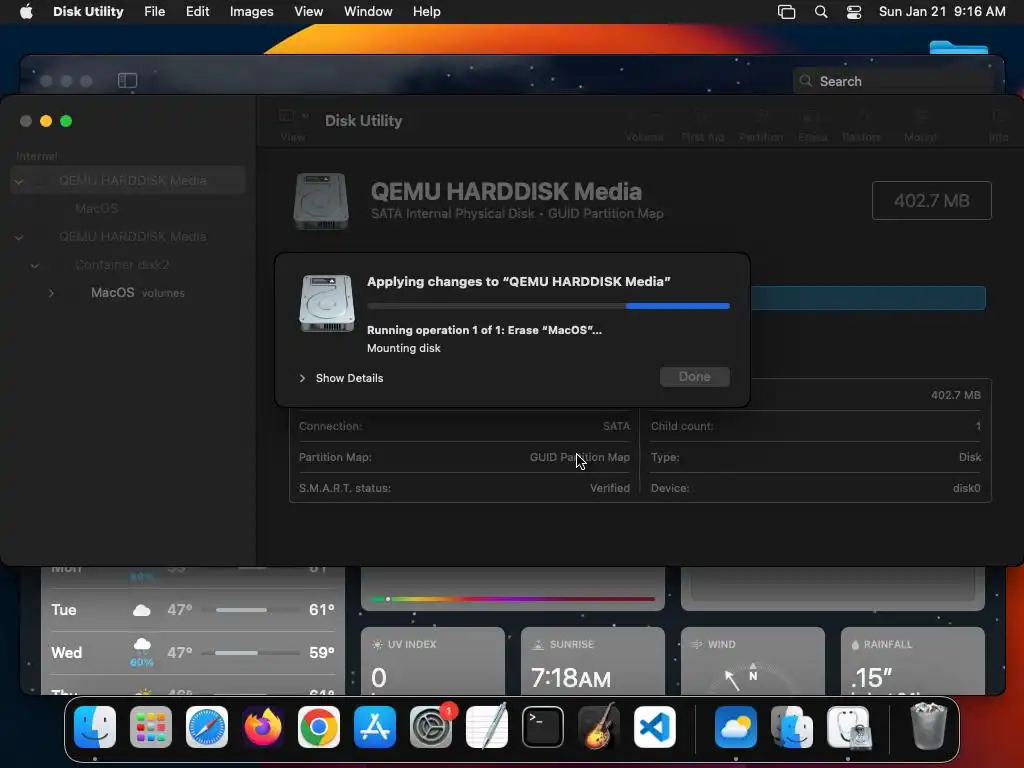Viewport: 1024px width, 768px height.
Task: Open System Preferences with badge in Dock
Action: coord(431,727)
